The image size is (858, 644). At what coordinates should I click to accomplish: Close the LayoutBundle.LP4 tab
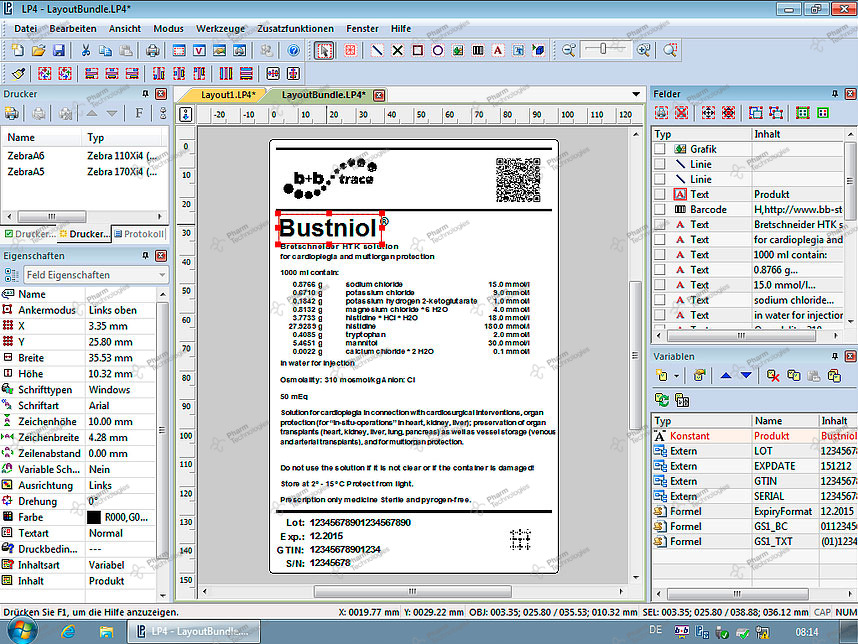coord(379,95)
